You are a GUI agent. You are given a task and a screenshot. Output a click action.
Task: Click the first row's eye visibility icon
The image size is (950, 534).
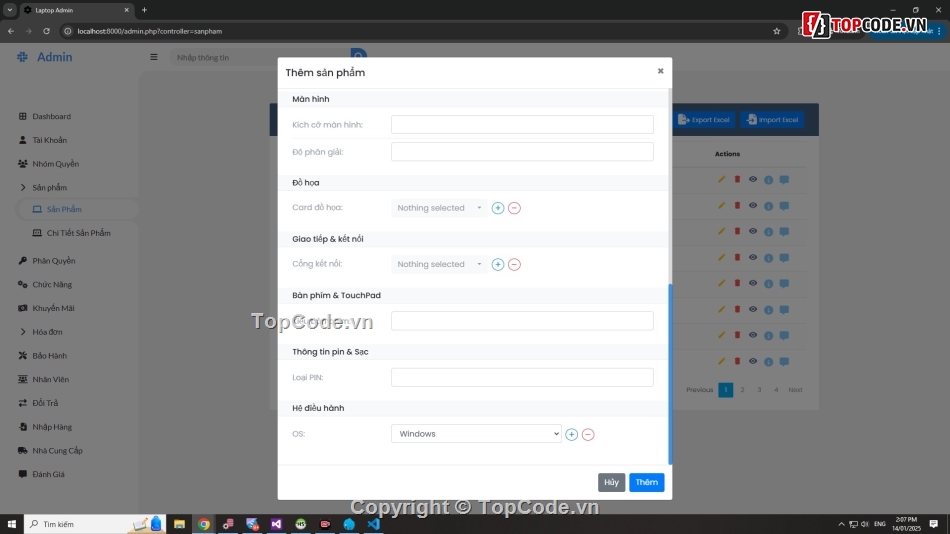(753, 179)
